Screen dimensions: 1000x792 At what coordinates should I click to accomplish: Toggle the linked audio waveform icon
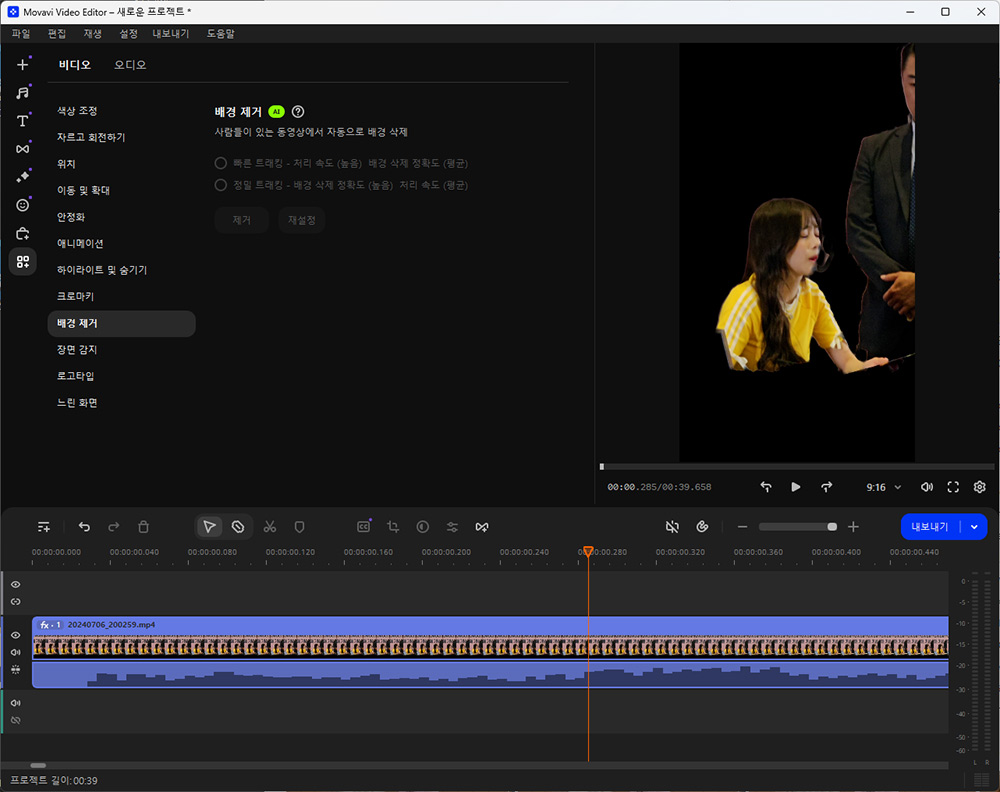point(16,670)
